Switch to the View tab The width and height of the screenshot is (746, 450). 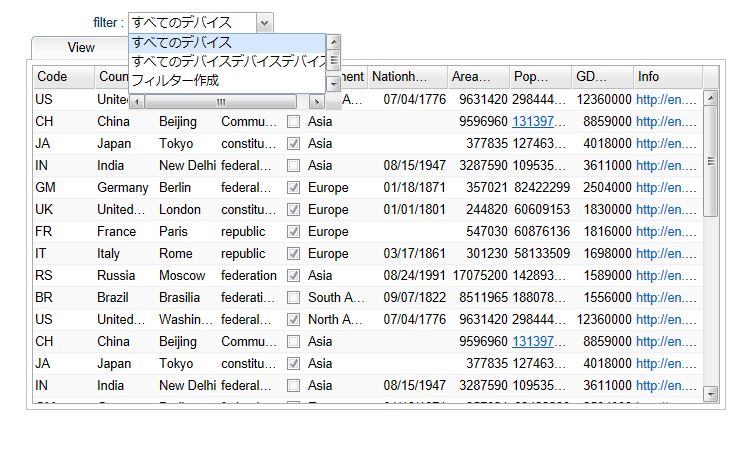[x=81, y=47]
